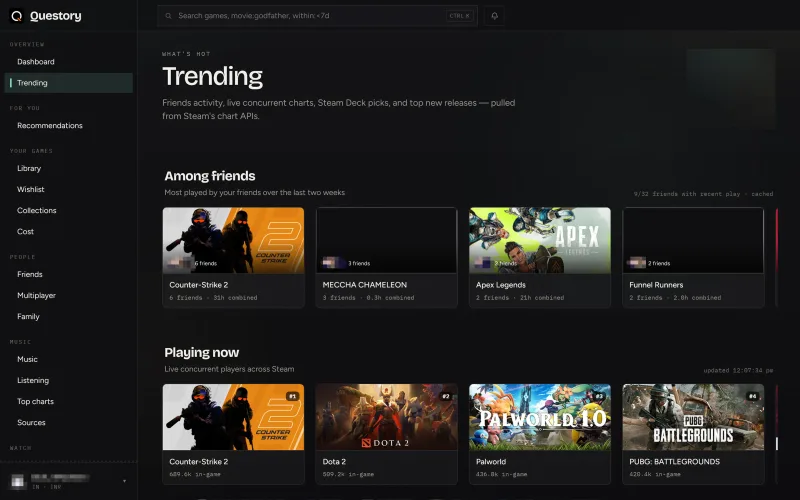The image size is (800, 500).
Task: Focus the search games input field
Action: pos(317,16)
